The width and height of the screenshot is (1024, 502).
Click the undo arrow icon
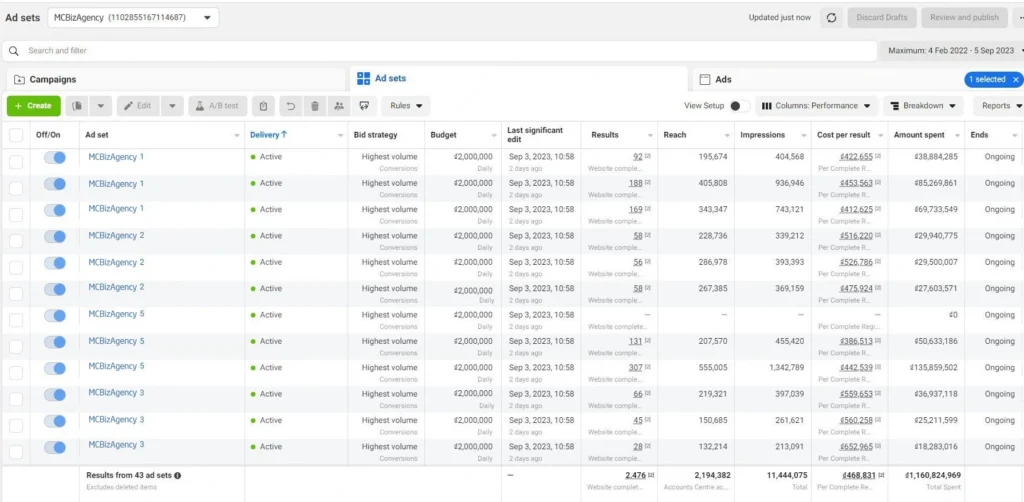point(290,105)
